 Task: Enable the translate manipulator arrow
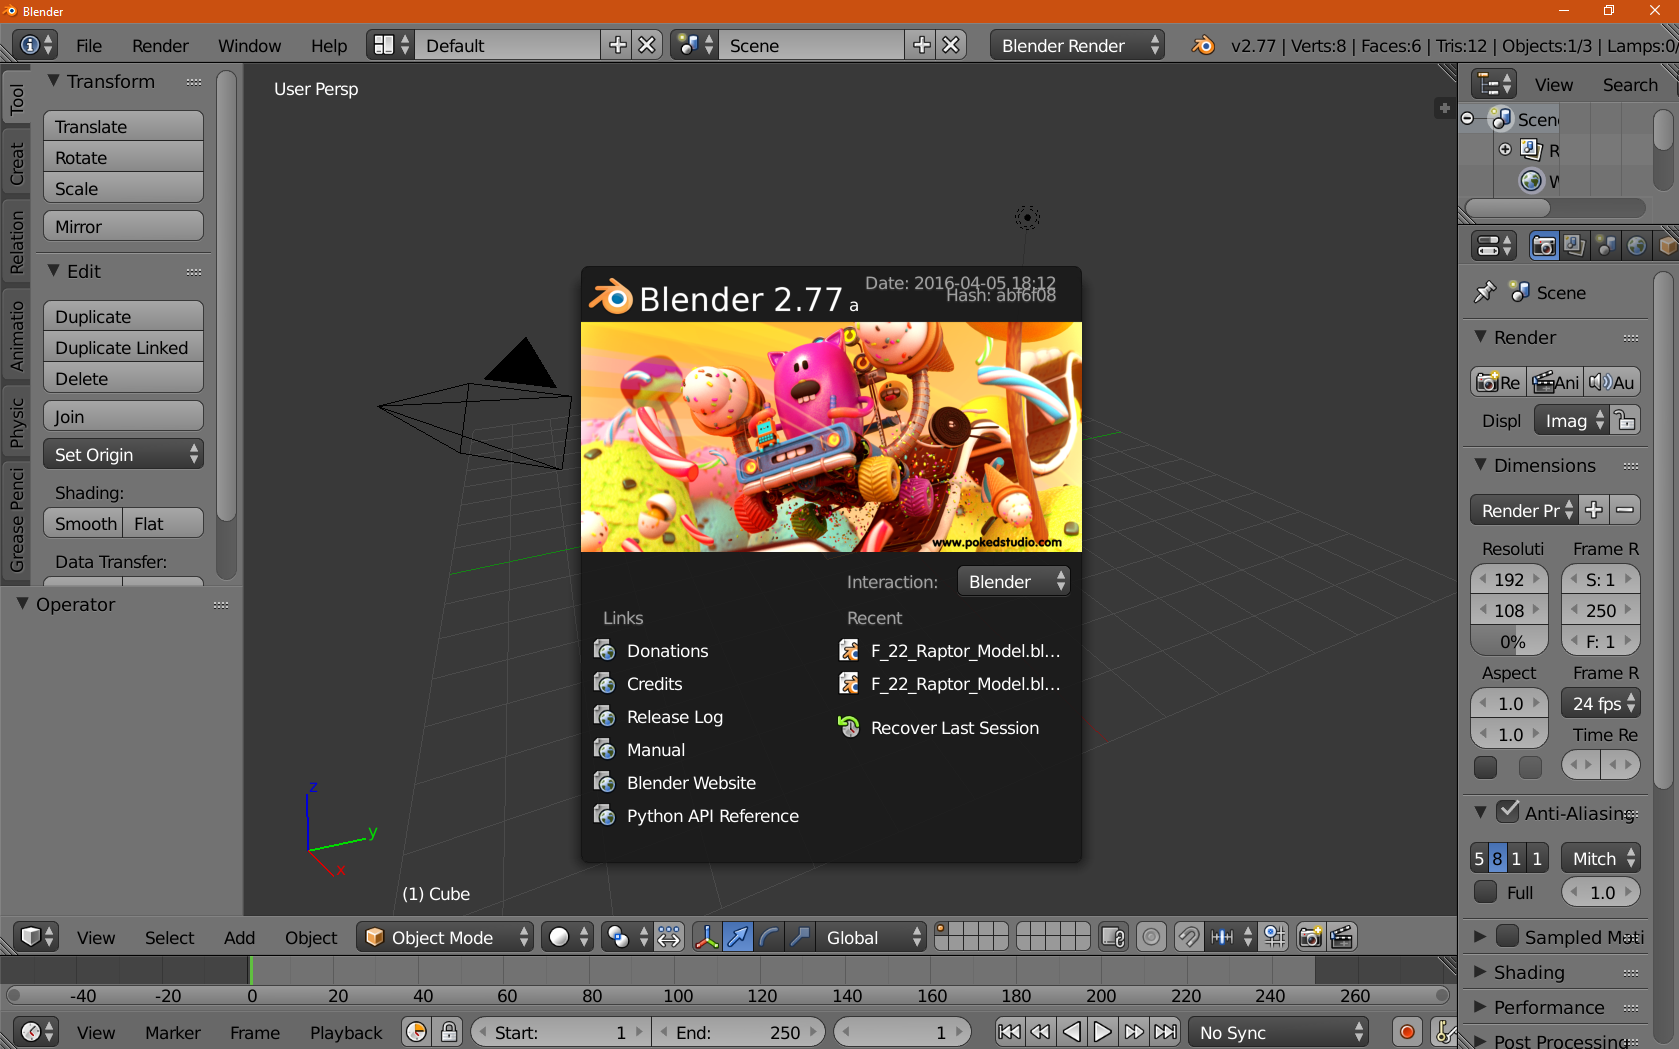pyautogui.click(x=738, y=937)
